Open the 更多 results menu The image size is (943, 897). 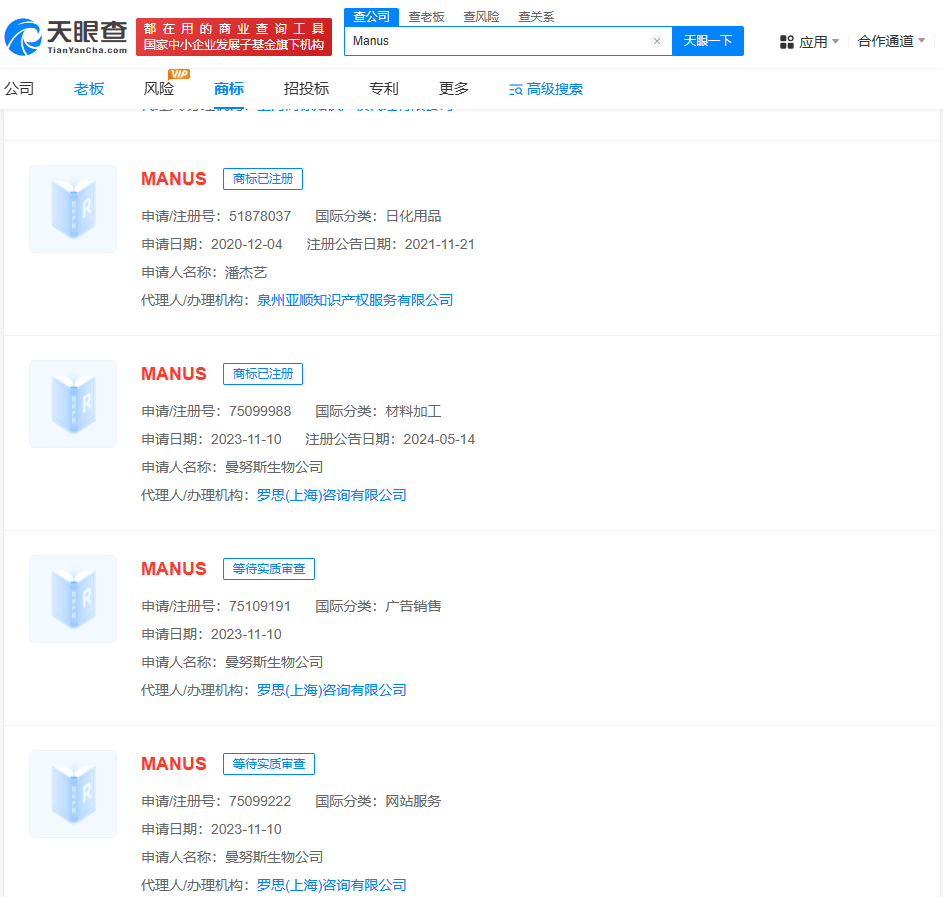coord(453,88)
